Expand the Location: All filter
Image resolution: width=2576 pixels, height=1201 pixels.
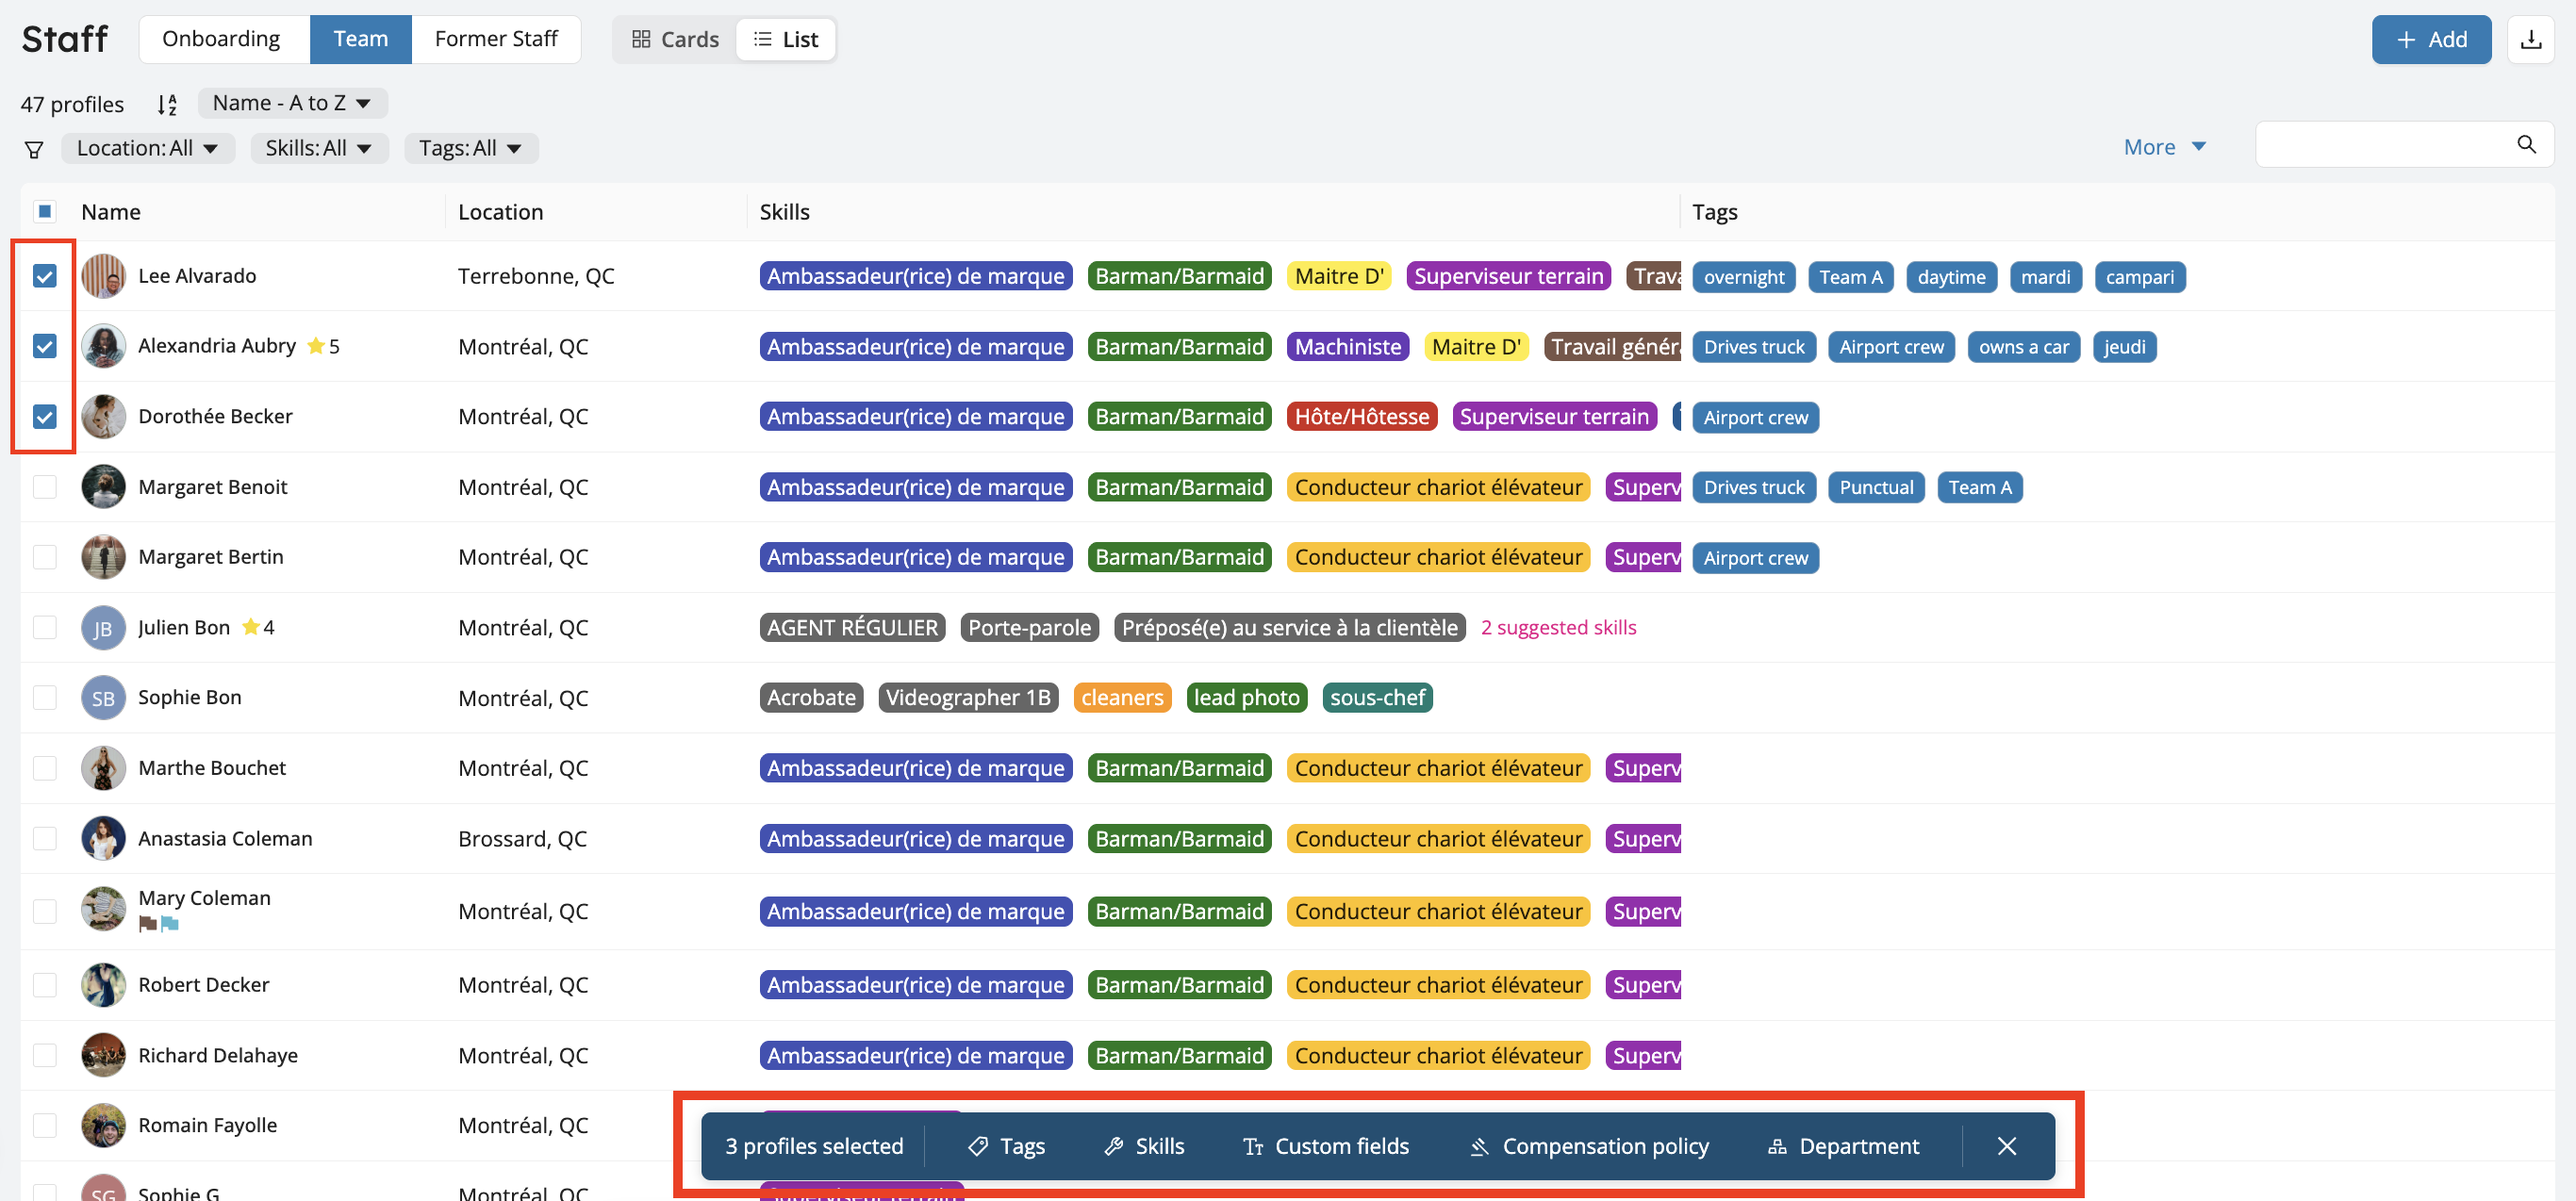point(147,148)
